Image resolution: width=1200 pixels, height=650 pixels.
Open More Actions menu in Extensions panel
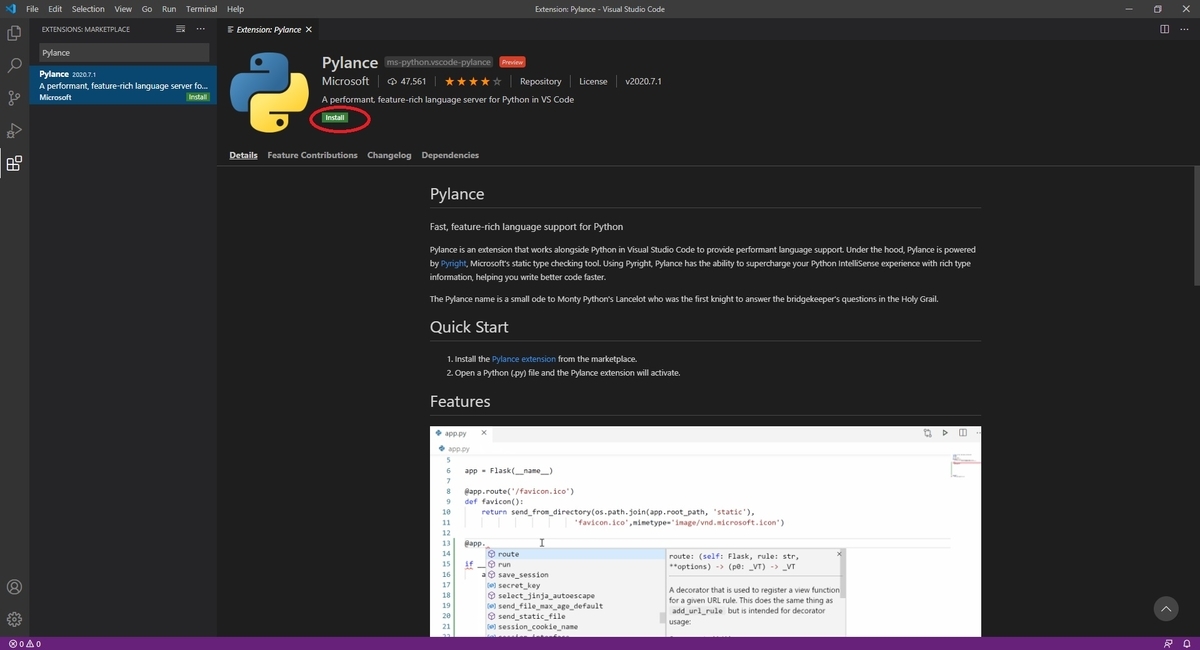pyautogui.click(x=200, y=29)
